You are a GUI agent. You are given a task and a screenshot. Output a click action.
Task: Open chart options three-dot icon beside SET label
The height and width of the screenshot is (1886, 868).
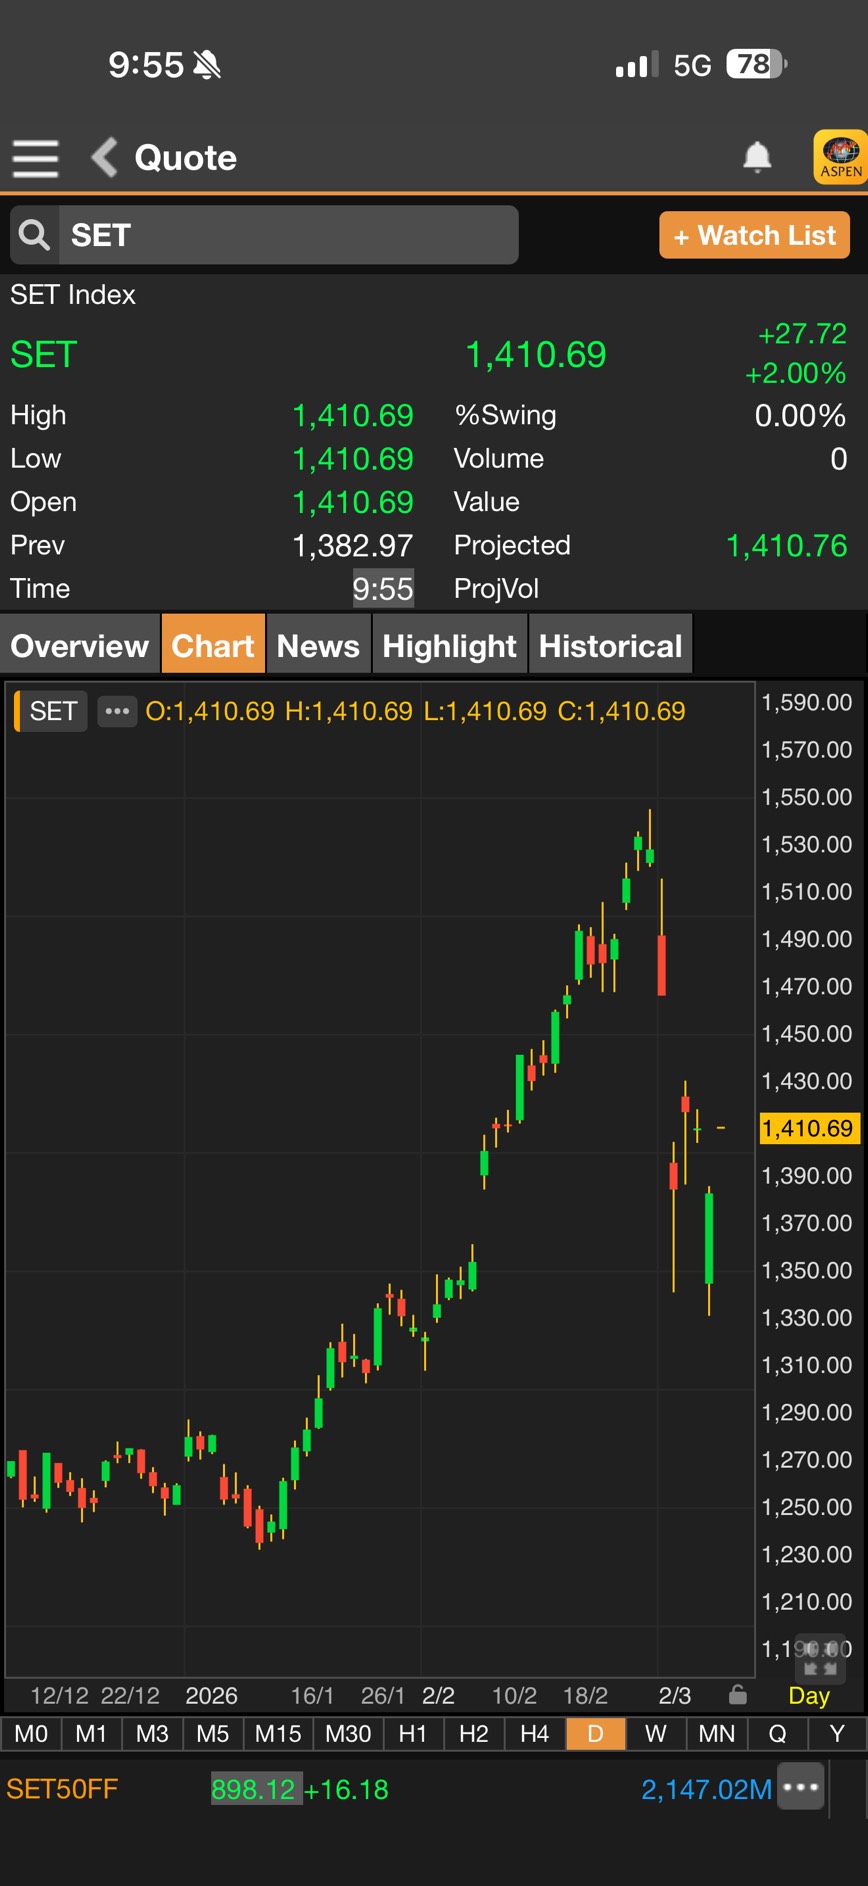(x=117, y=711)
